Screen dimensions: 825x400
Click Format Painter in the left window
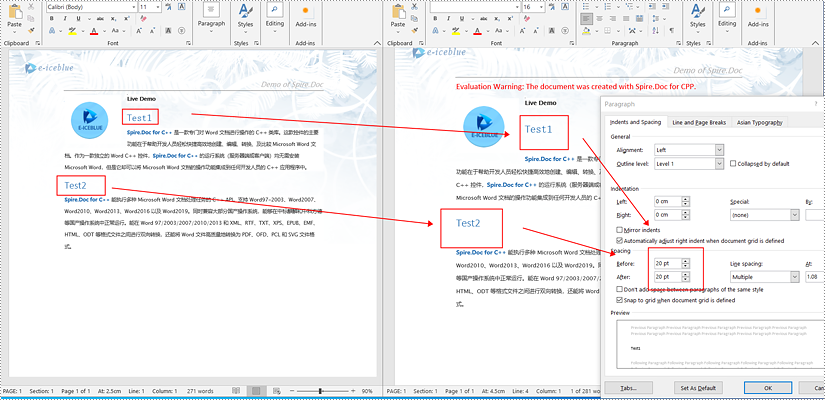pos(31,31)
